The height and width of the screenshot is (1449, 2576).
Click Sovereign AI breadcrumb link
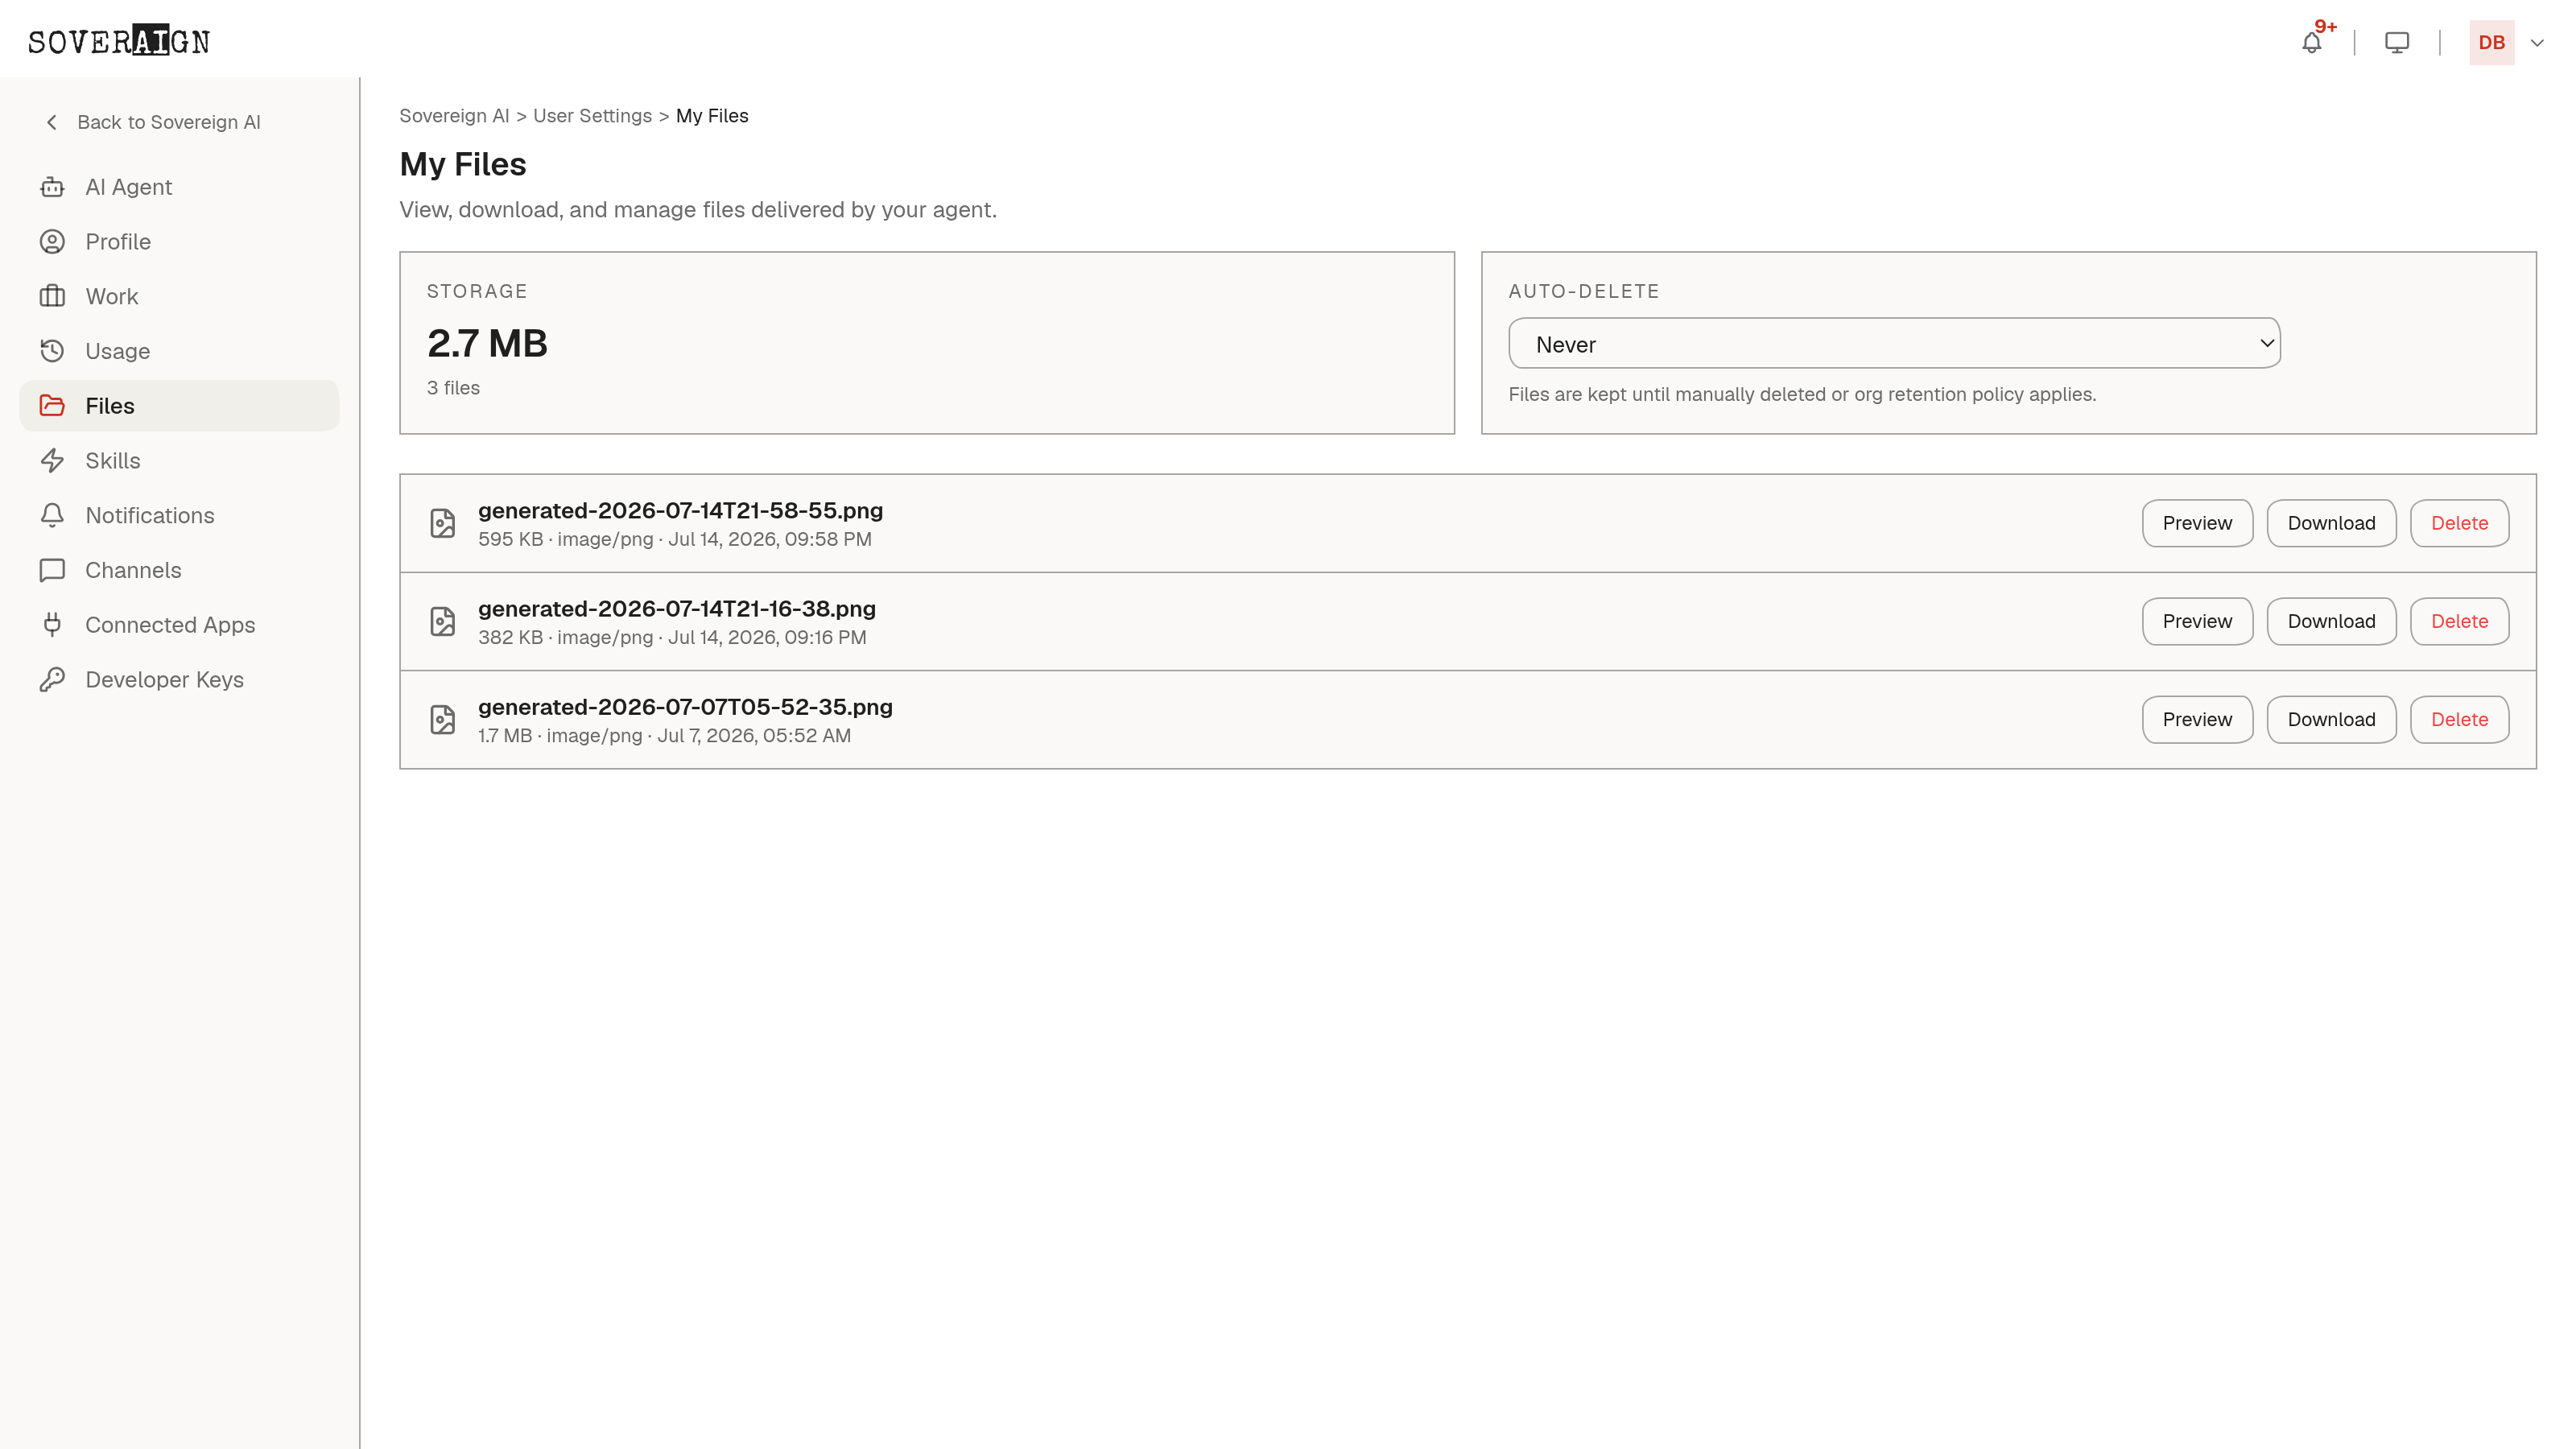pos(454,116)
